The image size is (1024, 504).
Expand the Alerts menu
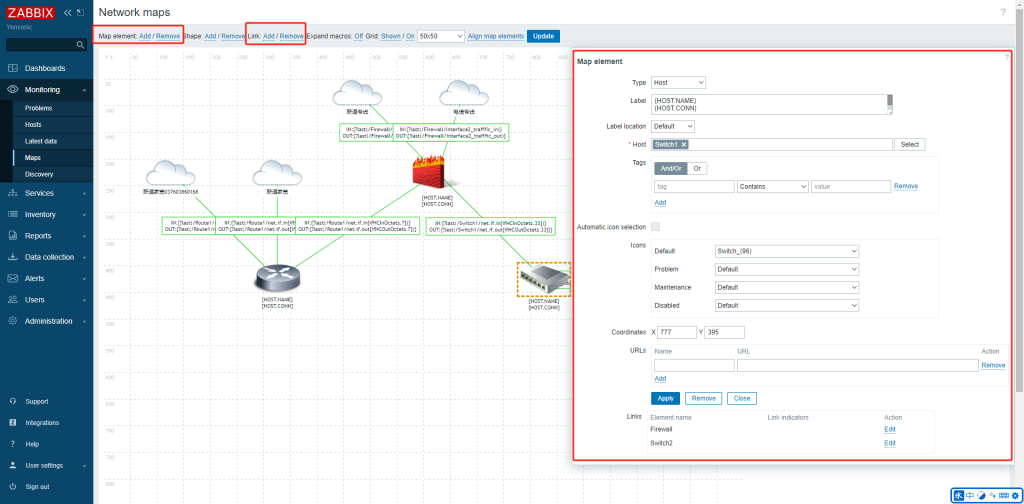click(x=46, y=278)
